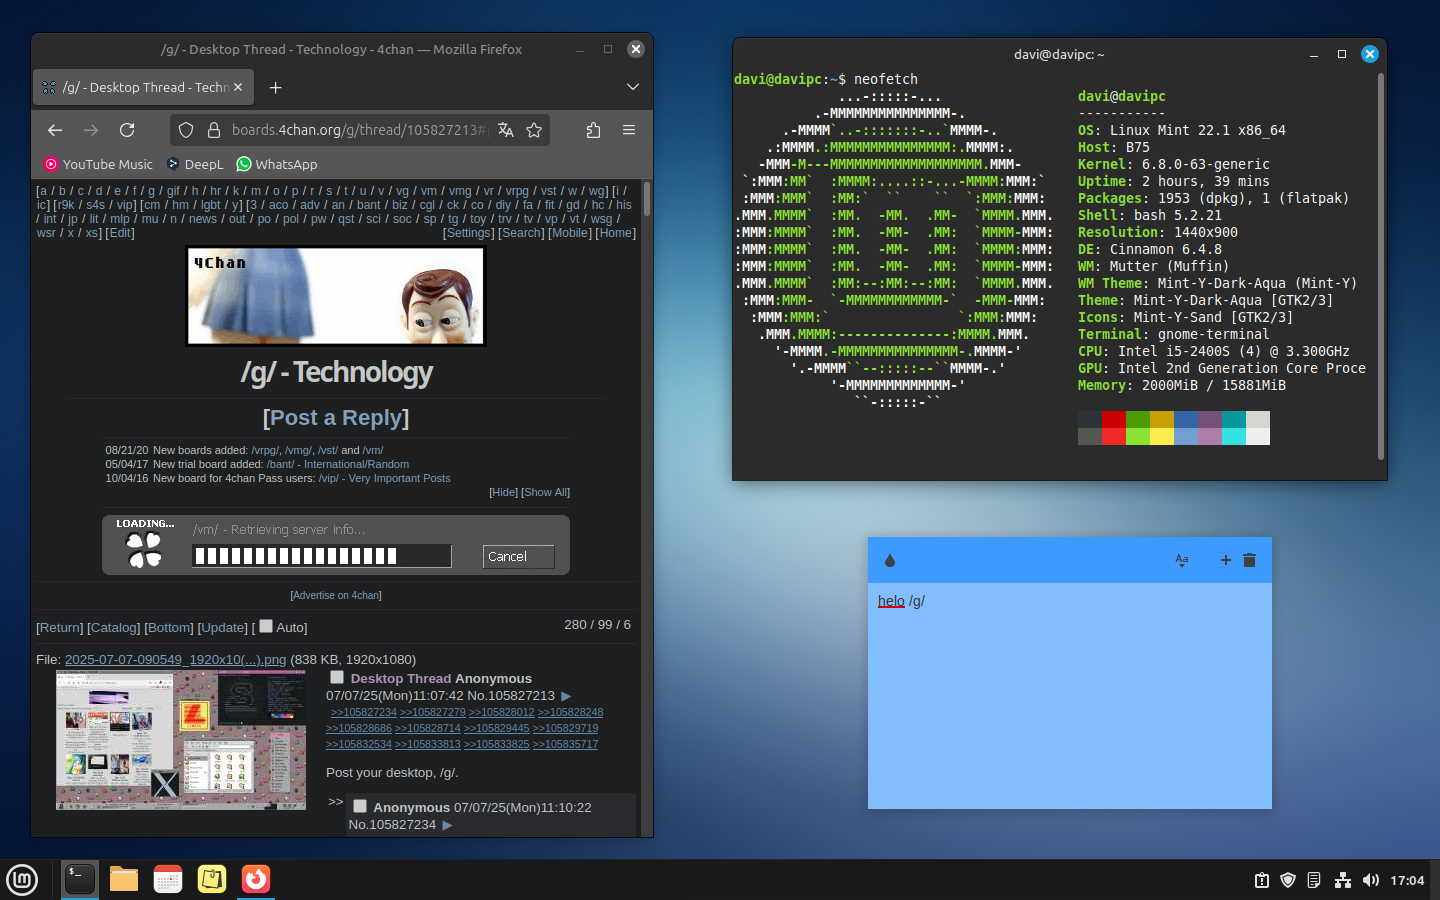1440x900 pixels.
Task: Open Calendar app from the taskbar
Action: 168,879
